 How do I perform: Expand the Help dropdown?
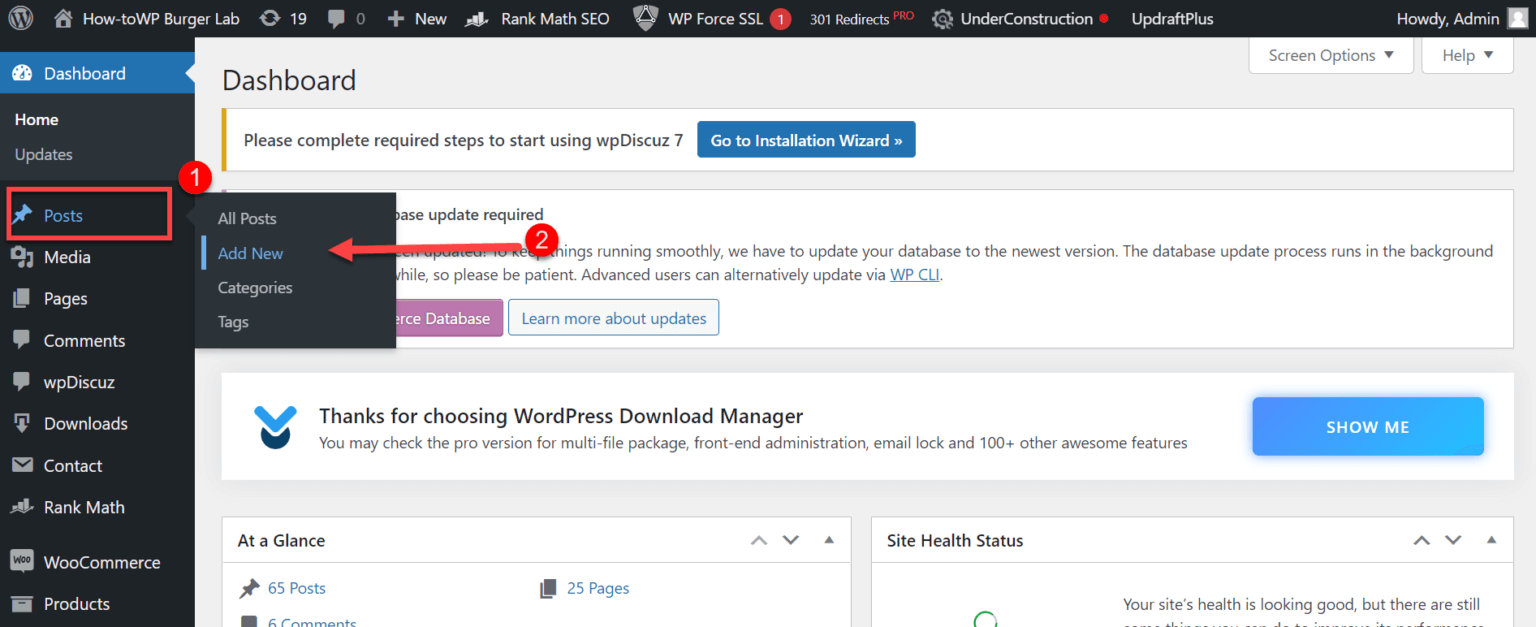click(x=1466, y=55)
